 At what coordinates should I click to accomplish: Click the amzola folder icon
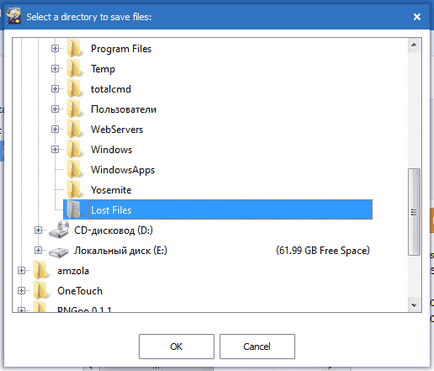41,271
